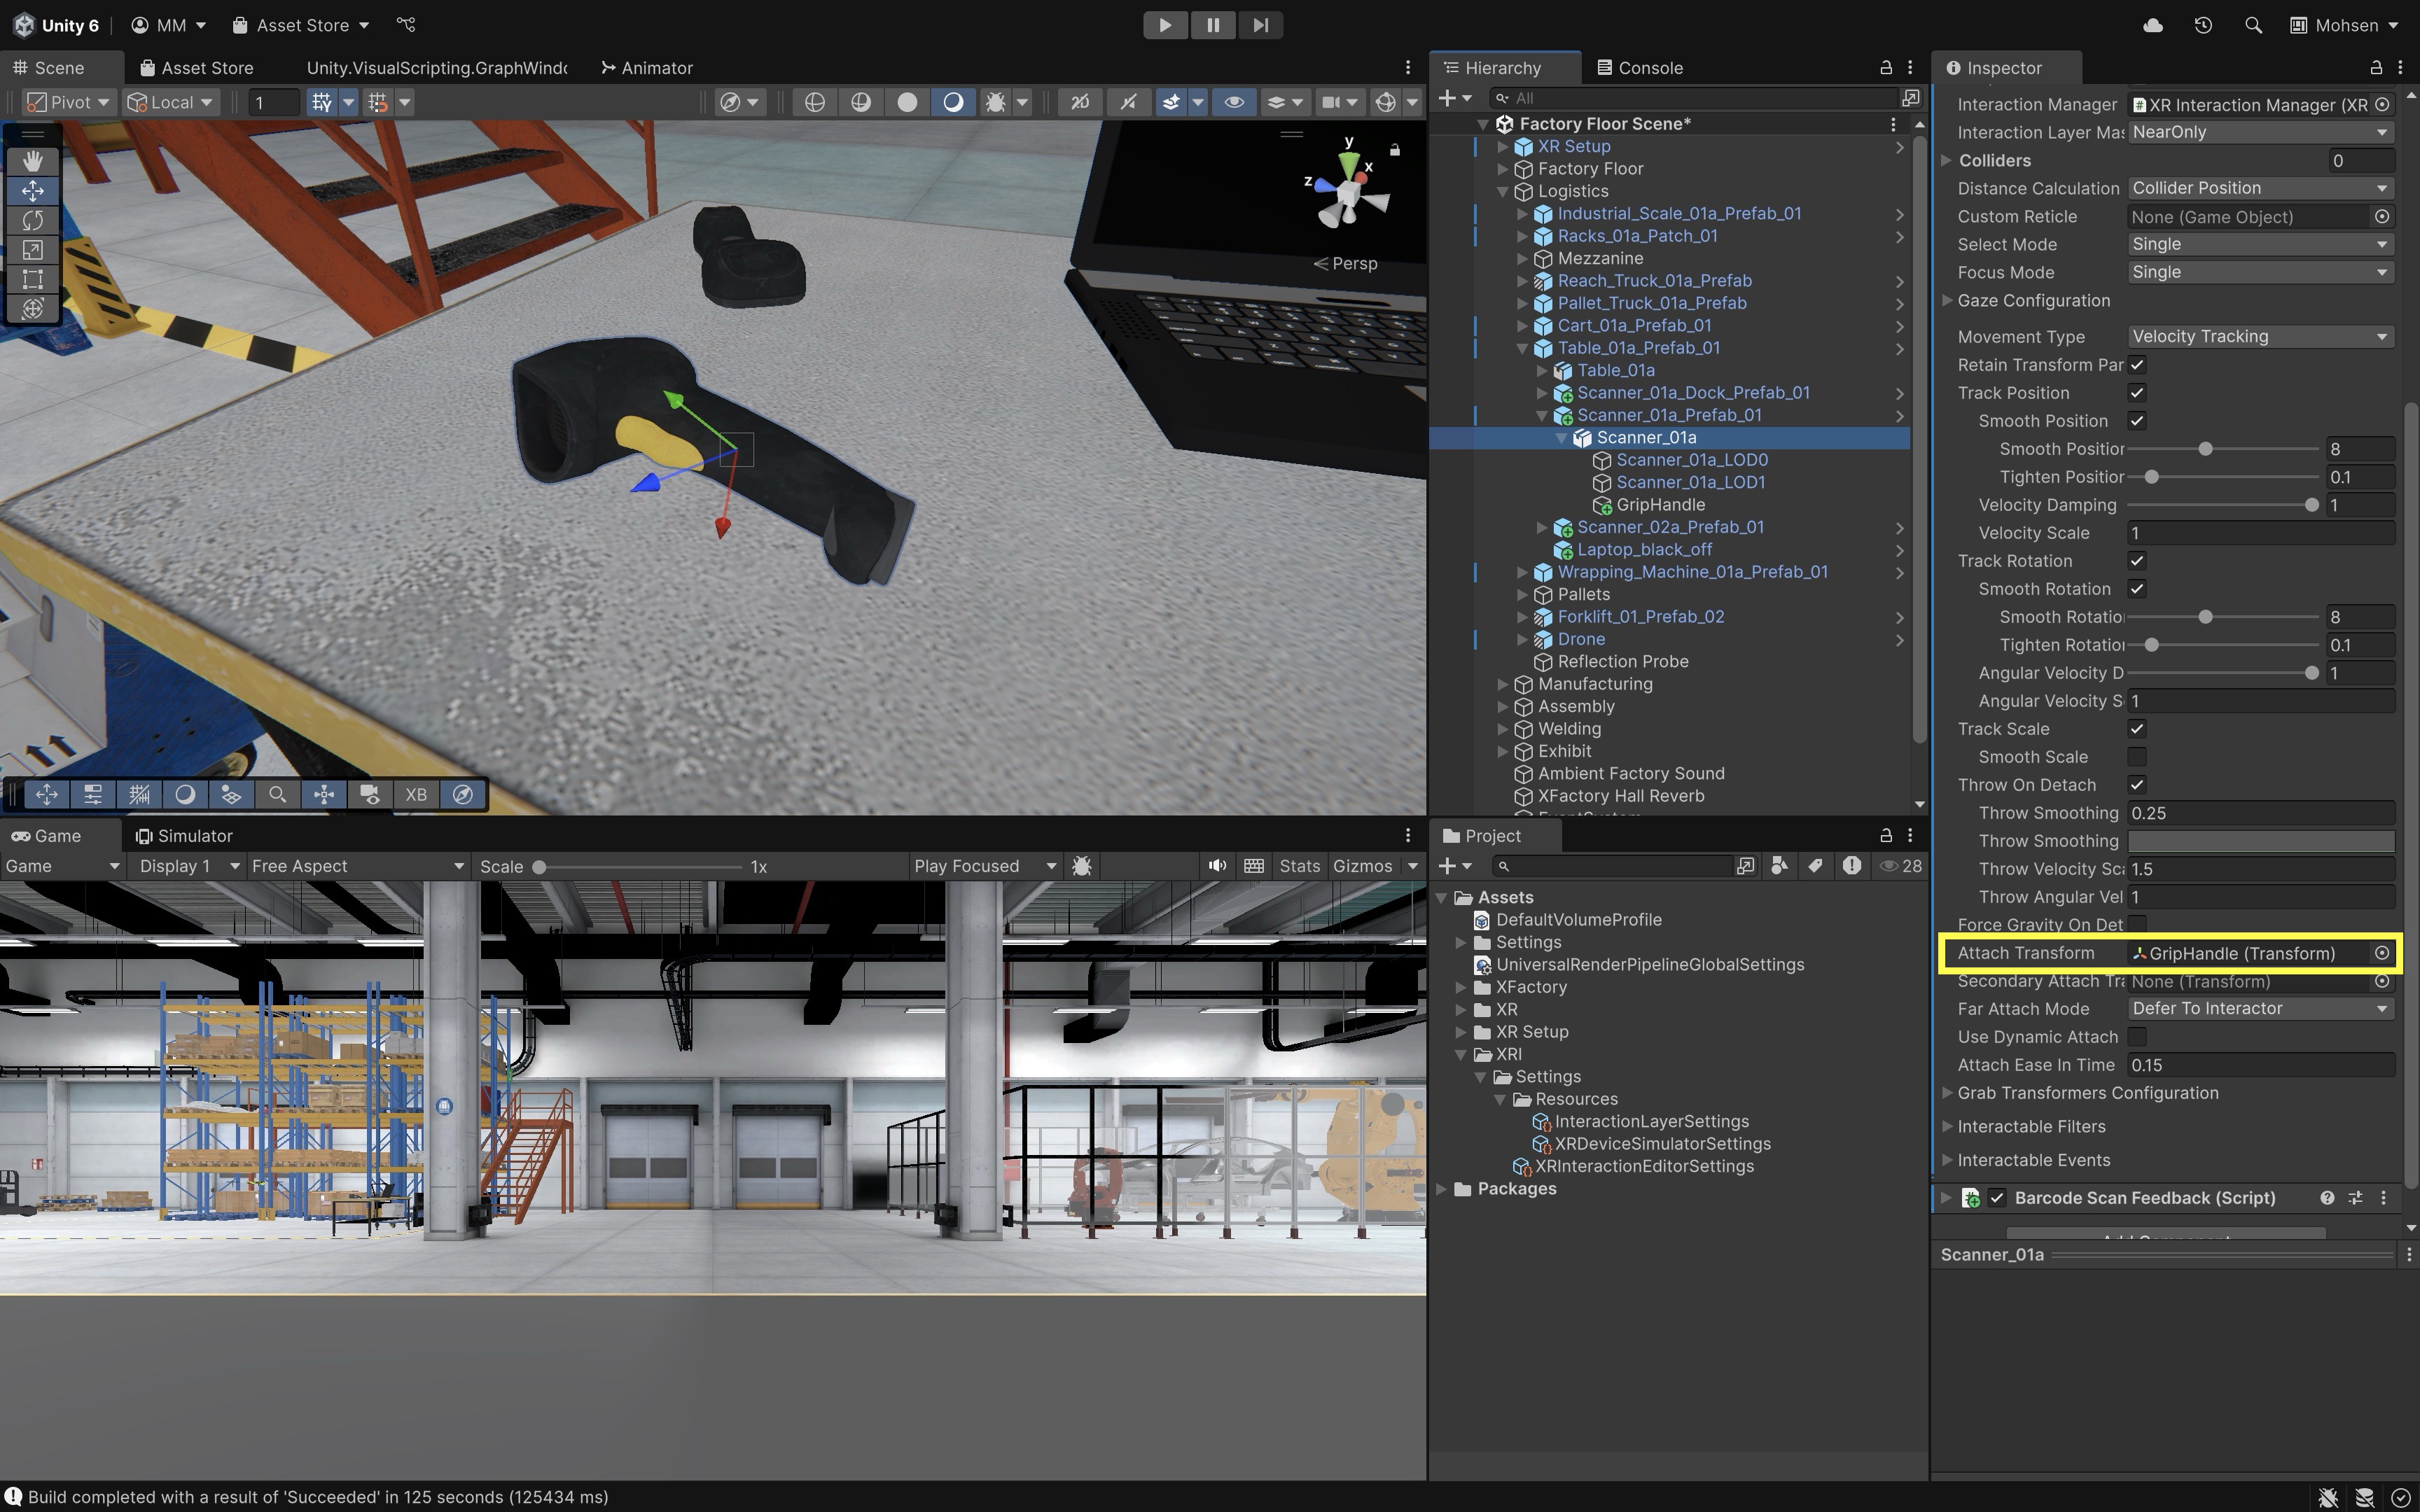Click the Stats button in Game view
Screen dimensions: 2420x1512
point(1299,866)
